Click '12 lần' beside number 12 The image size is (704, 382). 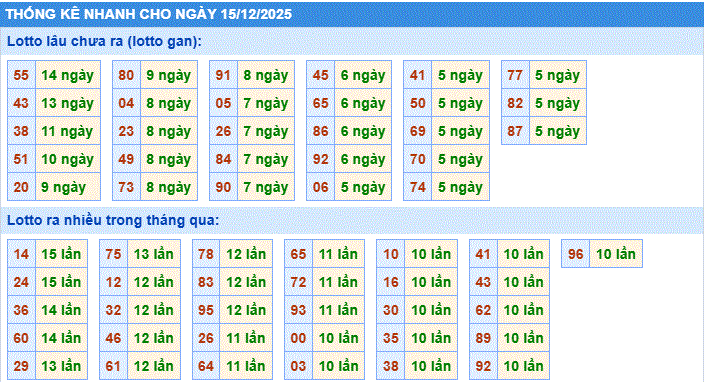pyautogui.click(x=154, y=282)
